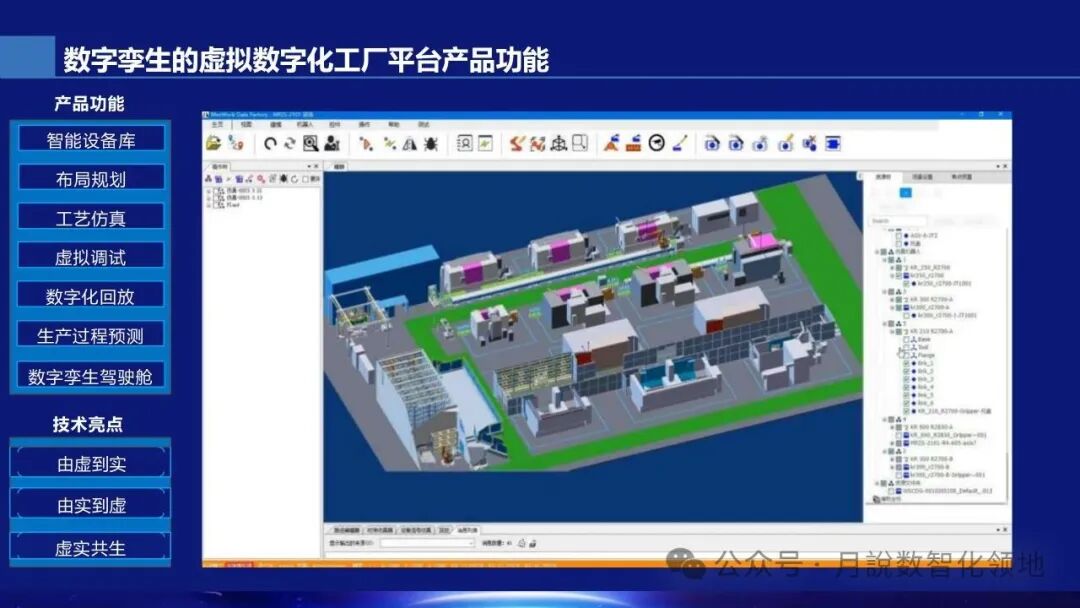Click the black circle camera-view icon
1080x608 pixels.
tap(657, 143)
